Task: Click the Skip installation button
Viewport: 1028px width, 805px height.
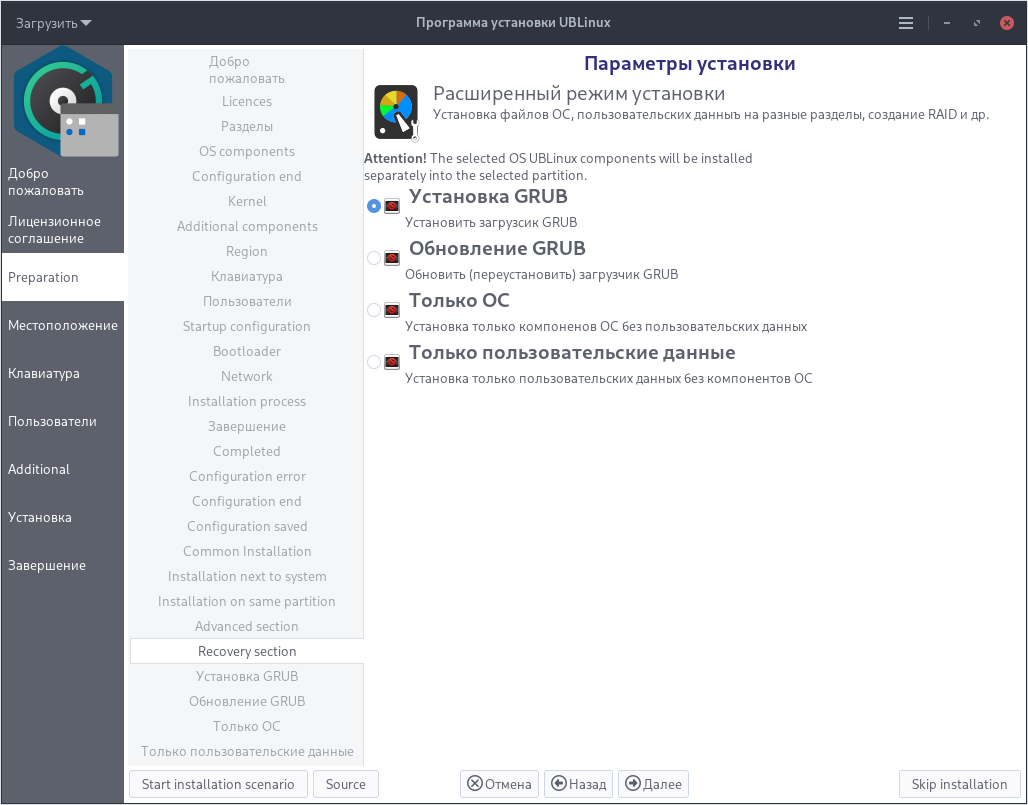Action: tap(959, 784)
